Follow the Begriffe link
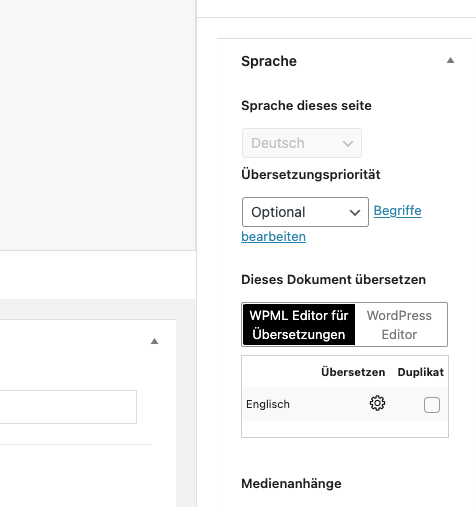The height and width of the screenshot is (507, 476). [x=397, y=211]
